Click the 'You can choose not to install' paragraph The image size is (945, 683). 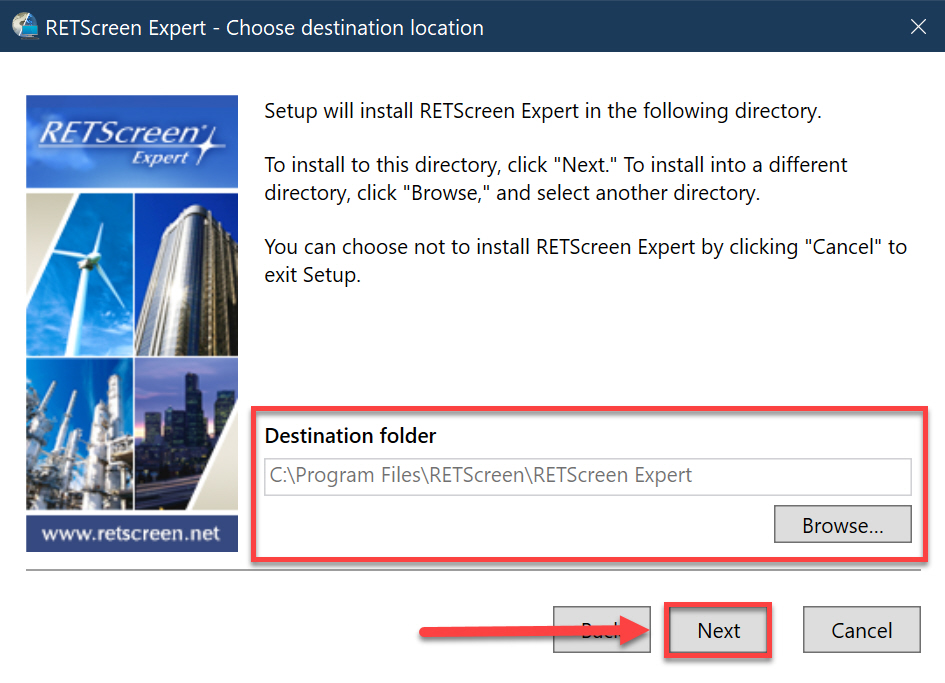[x=585, y=260]
